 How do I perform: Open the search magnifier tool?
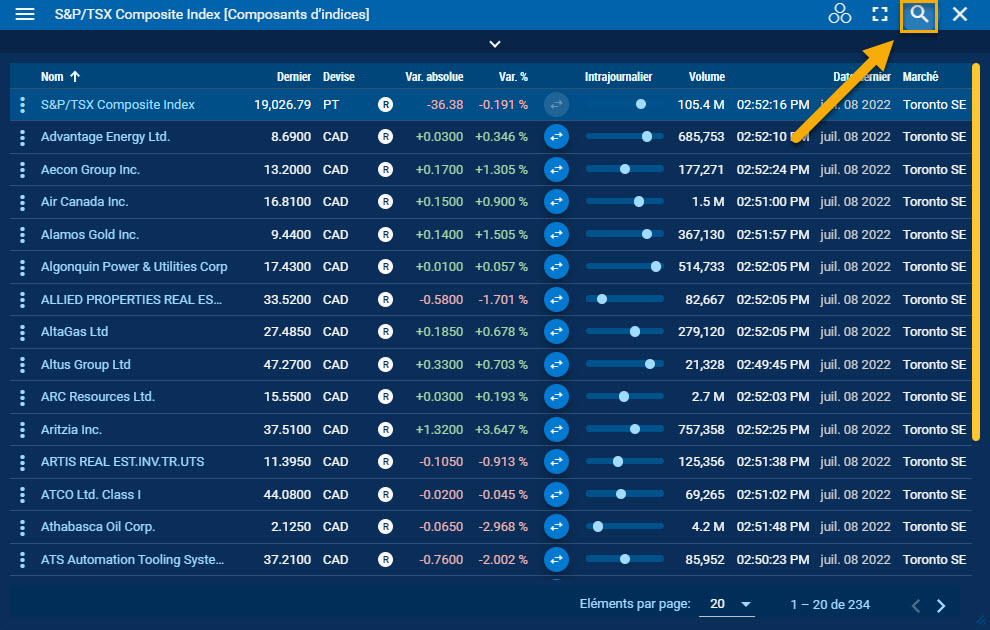click(919, 14)
